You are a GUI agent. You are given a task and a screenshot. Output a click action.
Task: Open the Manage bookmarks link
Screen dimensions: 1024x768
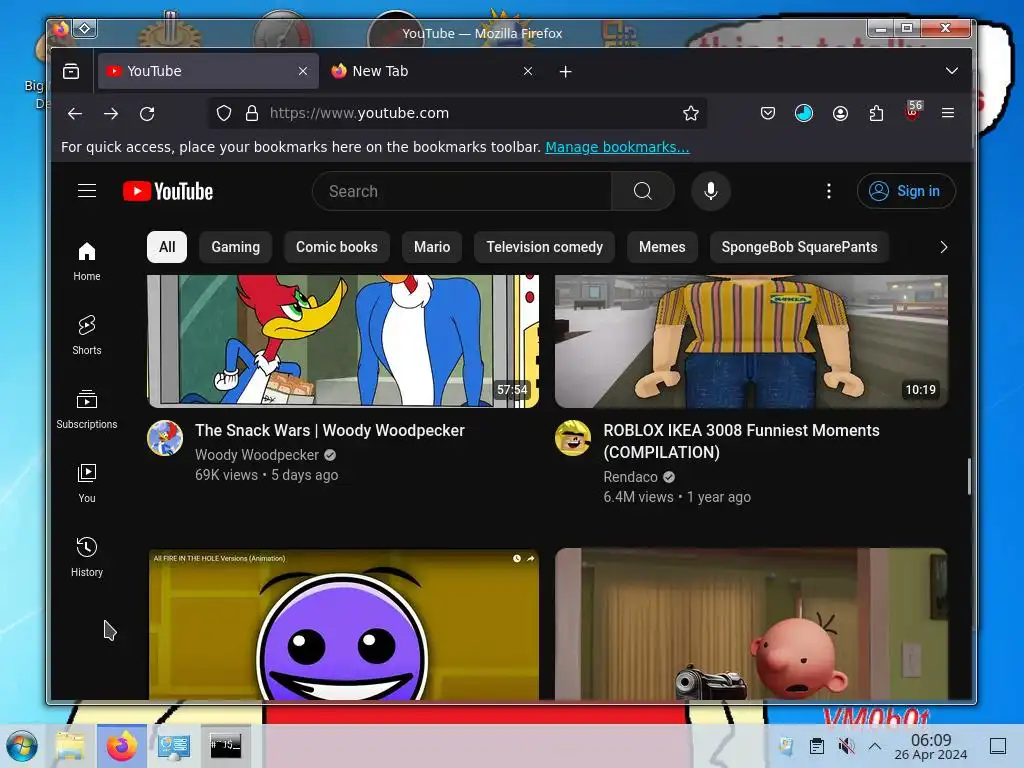[x=617, y=147]
